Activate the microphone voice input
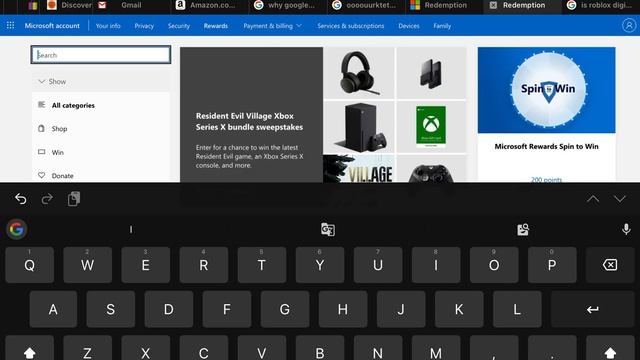Viewport: 640px width, 360px height. (626, 229)
